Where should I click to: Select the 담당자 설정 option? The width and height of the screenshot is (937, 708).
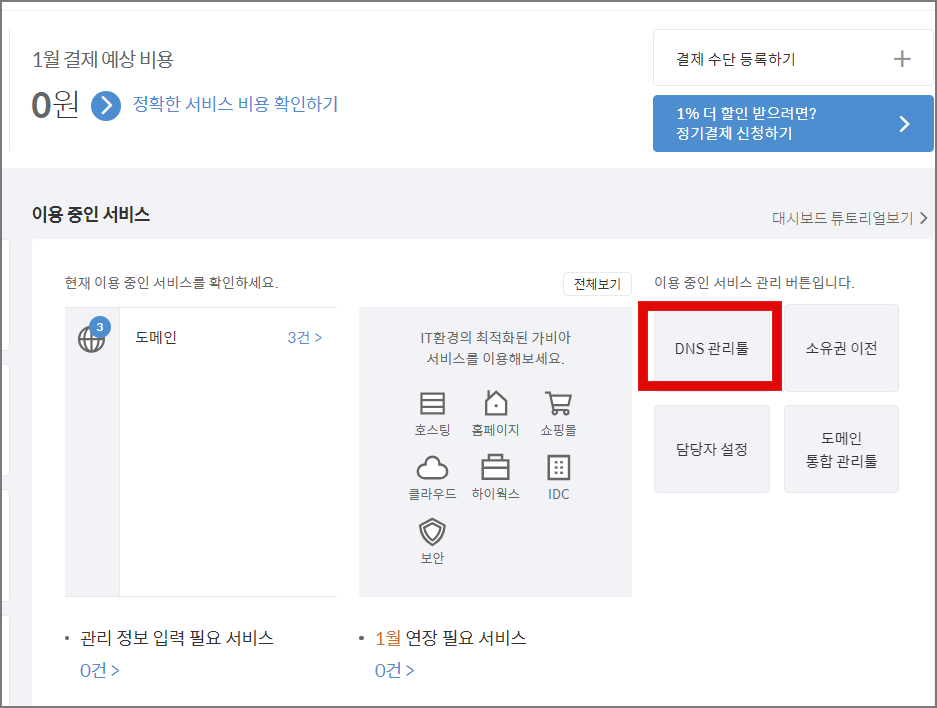[x=711, y=448]
